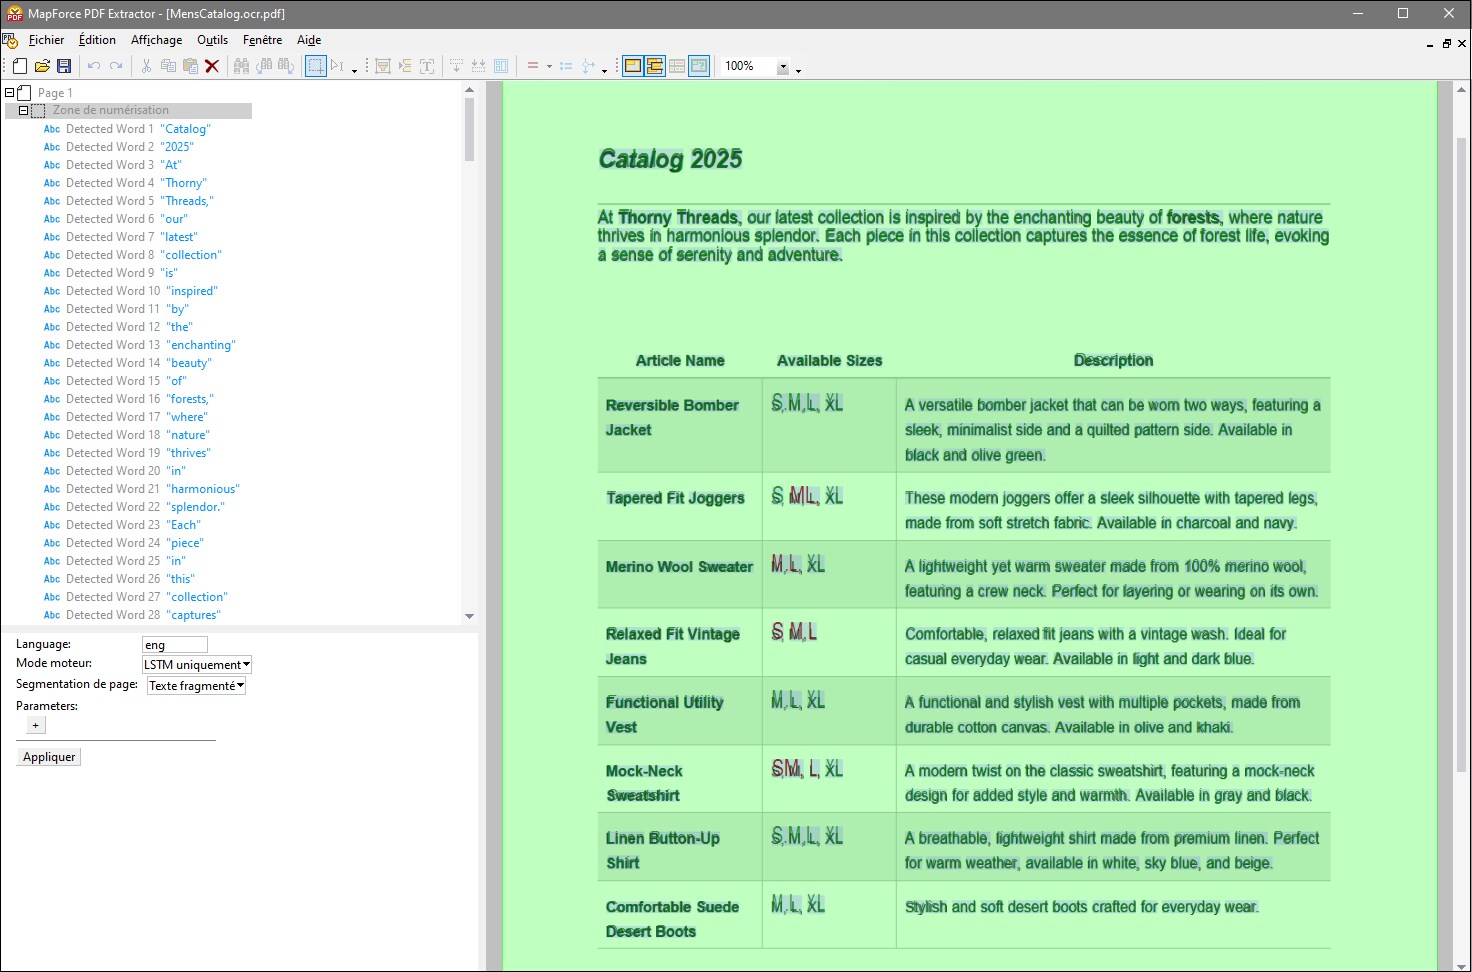Toggle the yellow hierarchy pane view button
The image size is (1472, 972).
tap(655, 66)
